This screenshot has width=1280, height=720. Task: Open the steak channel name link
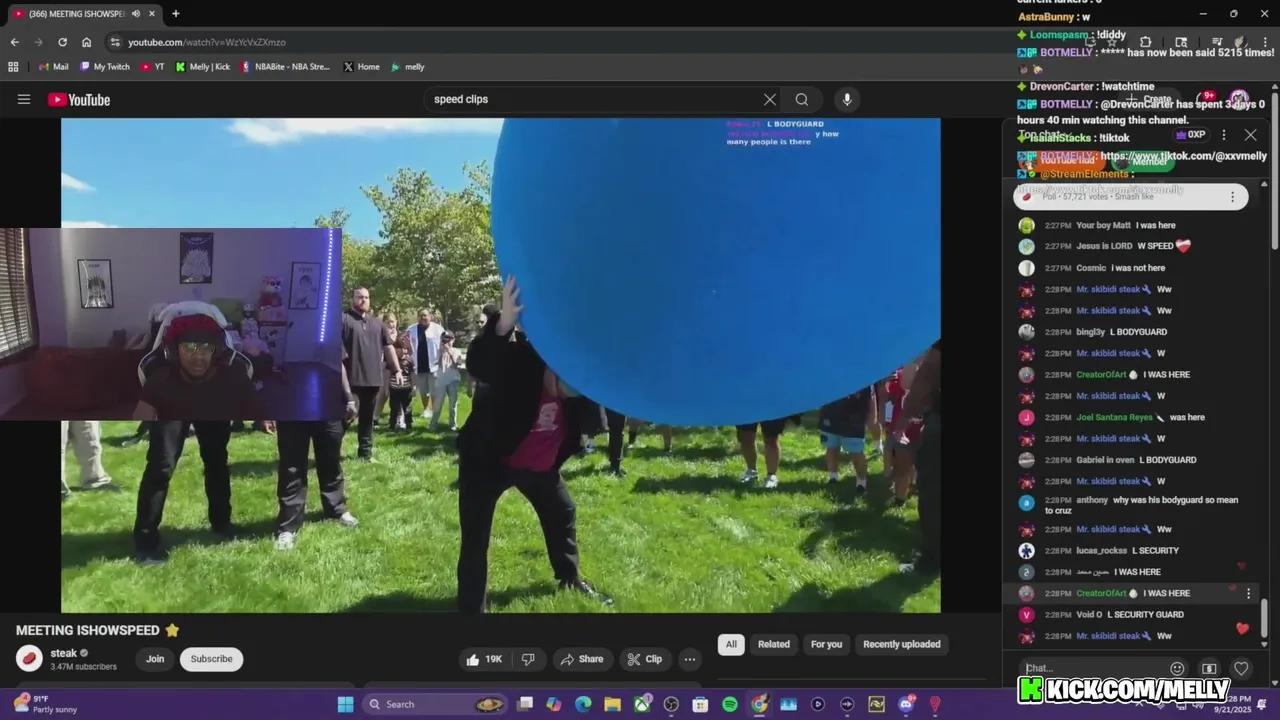(64, 653)
